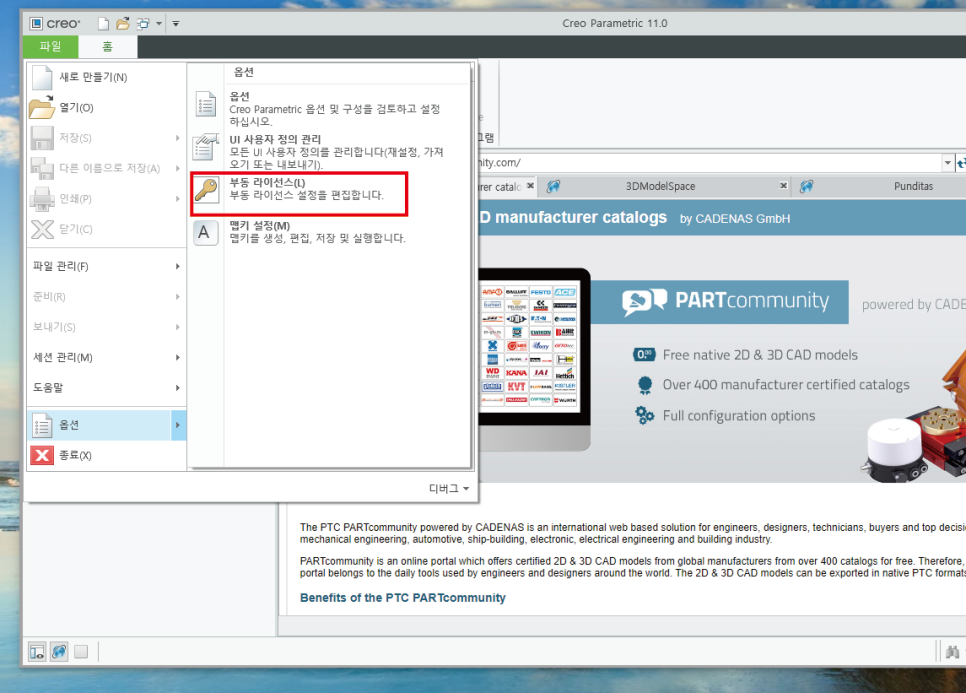Close the 3DModelSpace browser tab
This screenshot has width=966, height=693.
point(783,185)
